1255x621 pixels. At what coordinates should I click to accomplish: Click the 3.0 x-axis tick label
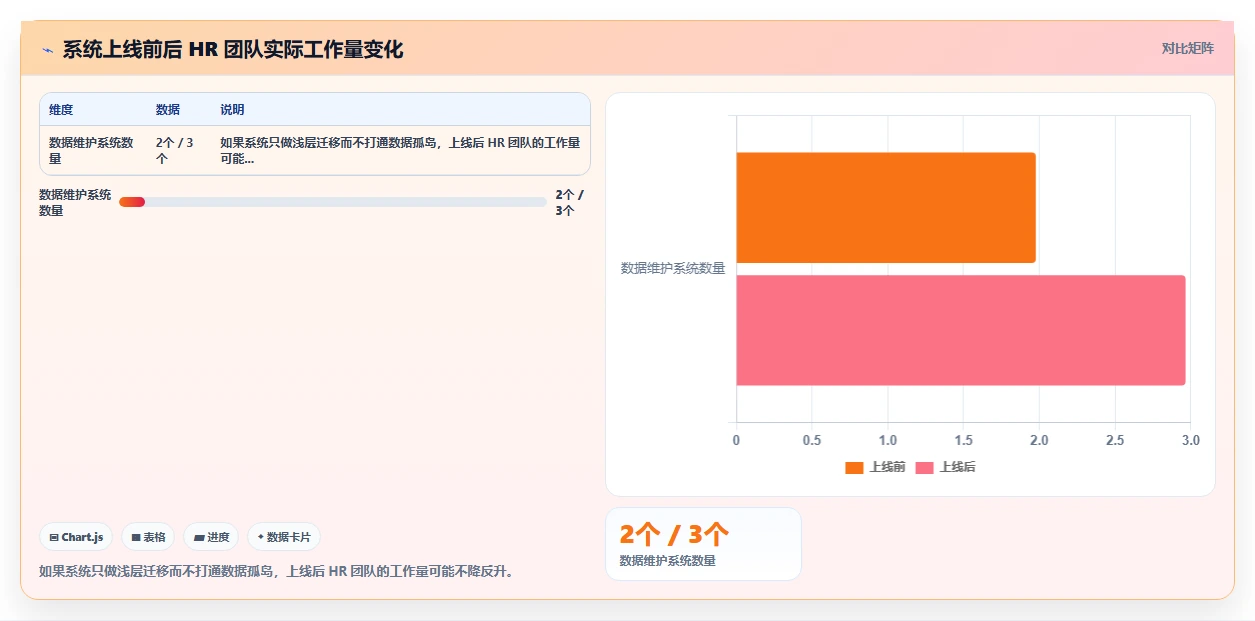point(1190,441)
